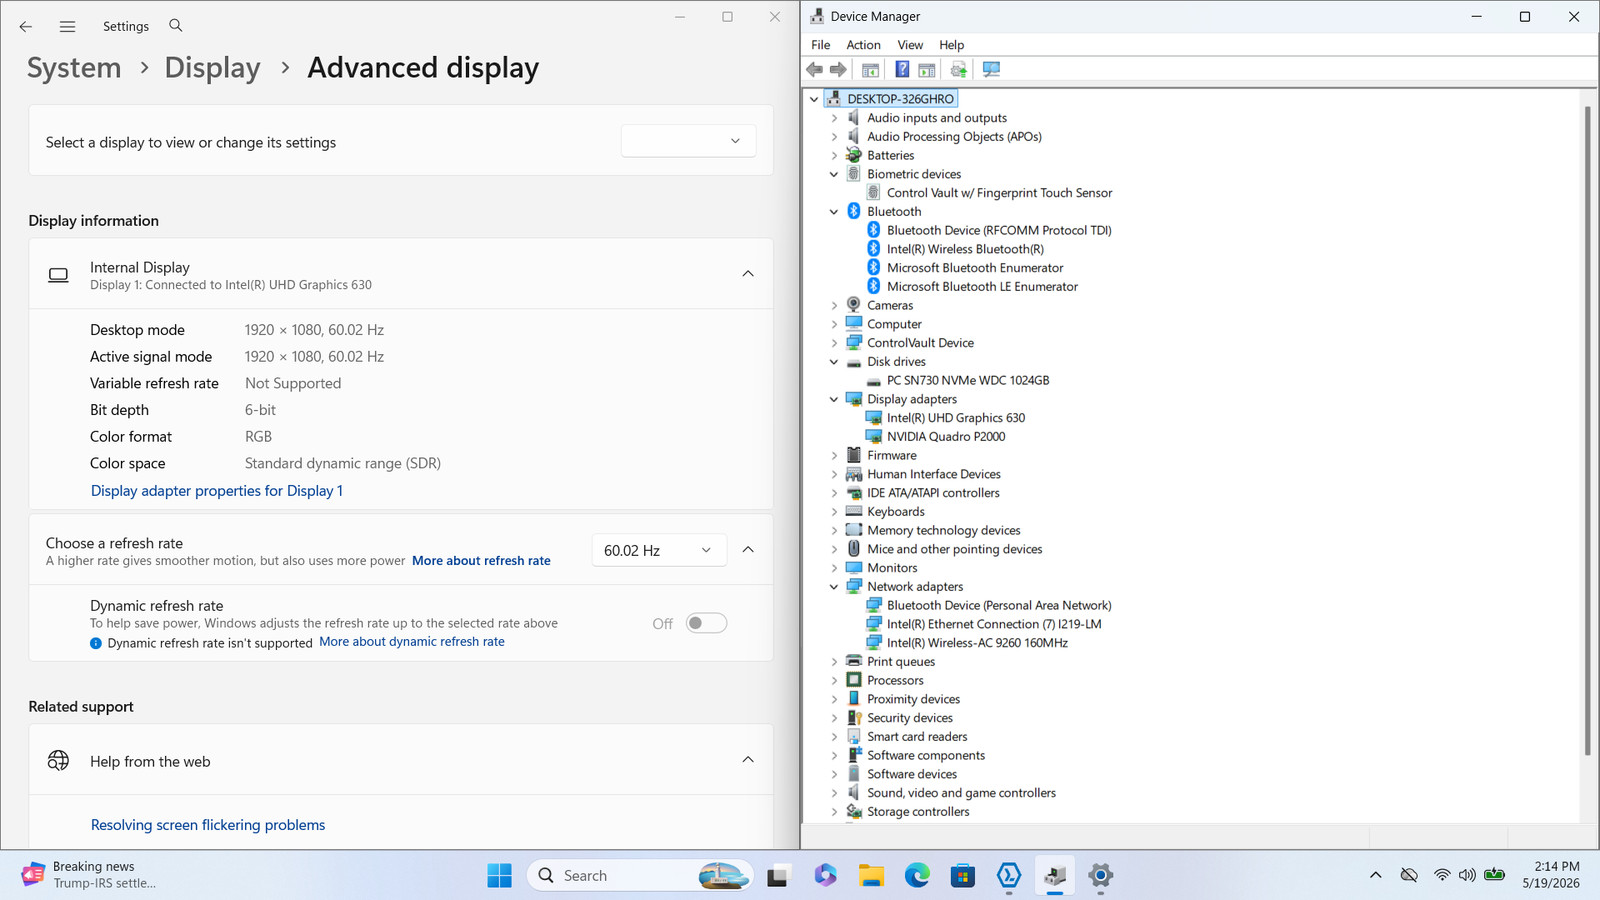Screen dimensions: 1600x900
Task: Open Task View on taskbar
Action: pyautogui.click(x=778, y=875)
